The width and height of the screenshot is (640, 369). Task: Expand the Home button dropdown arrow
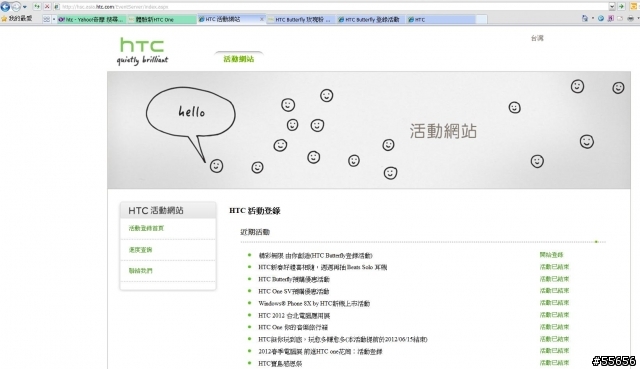[x=593, y=19]
